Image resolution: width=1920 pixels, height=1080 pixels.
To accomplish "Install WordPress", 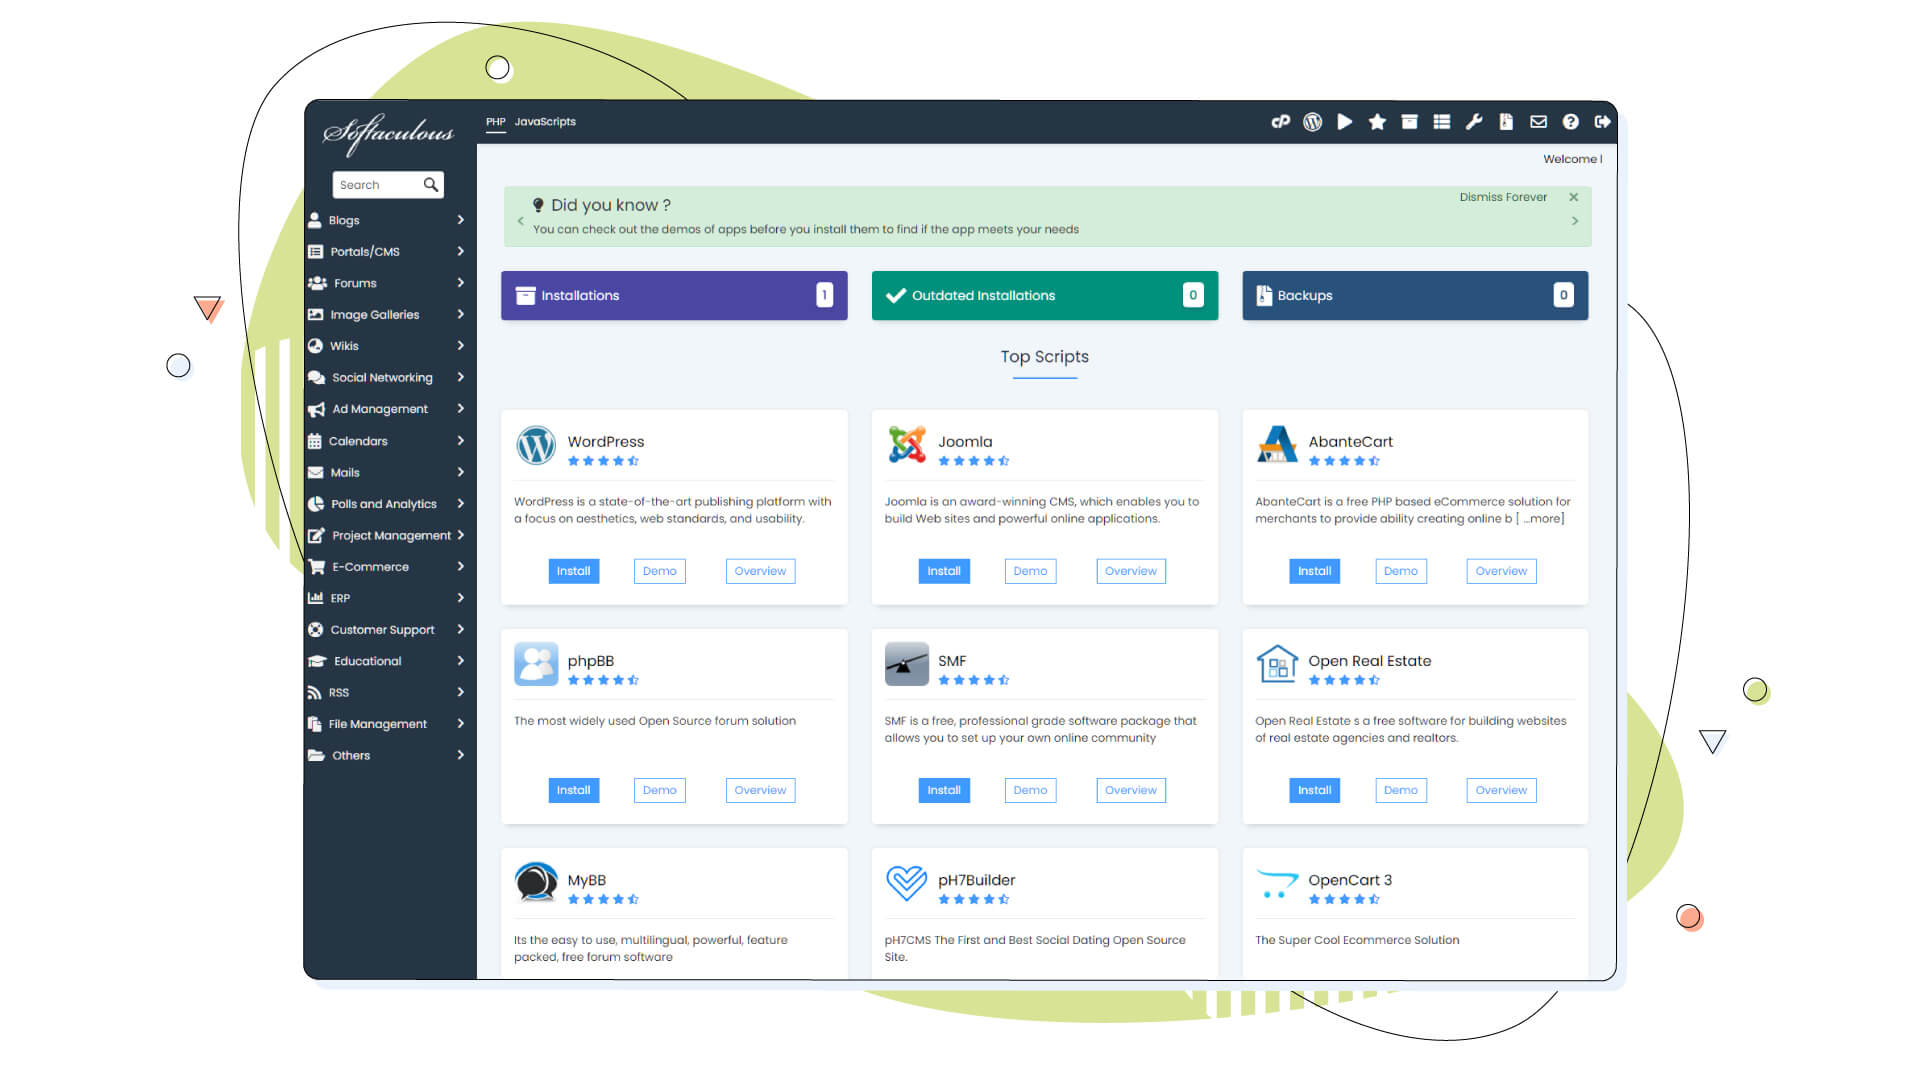I will (573, 571).
